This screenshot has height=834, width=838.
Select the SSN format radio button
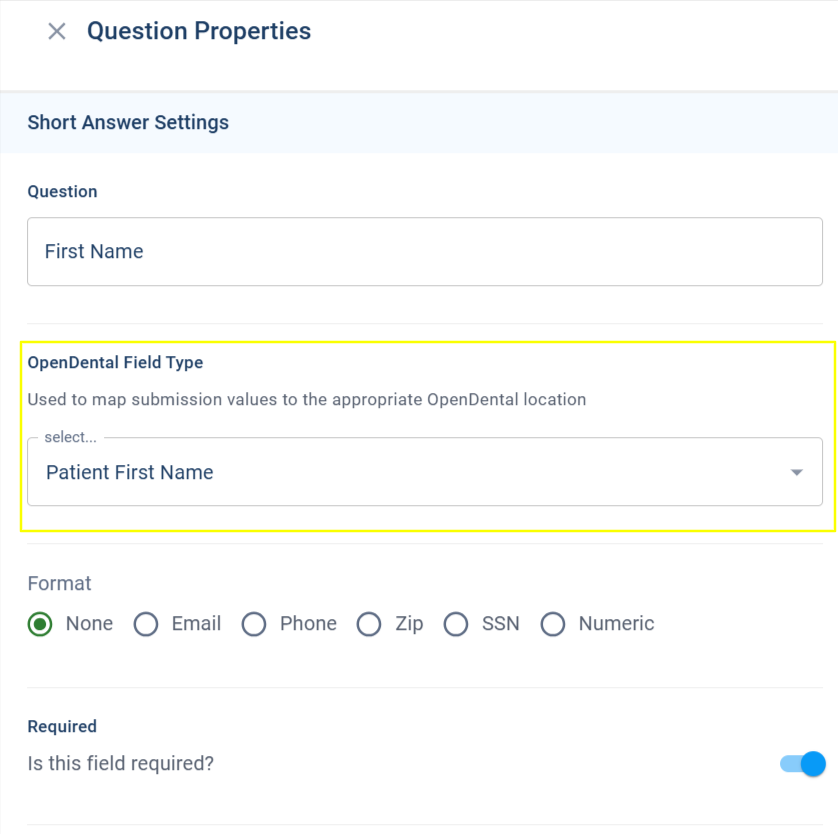(455, 623)
